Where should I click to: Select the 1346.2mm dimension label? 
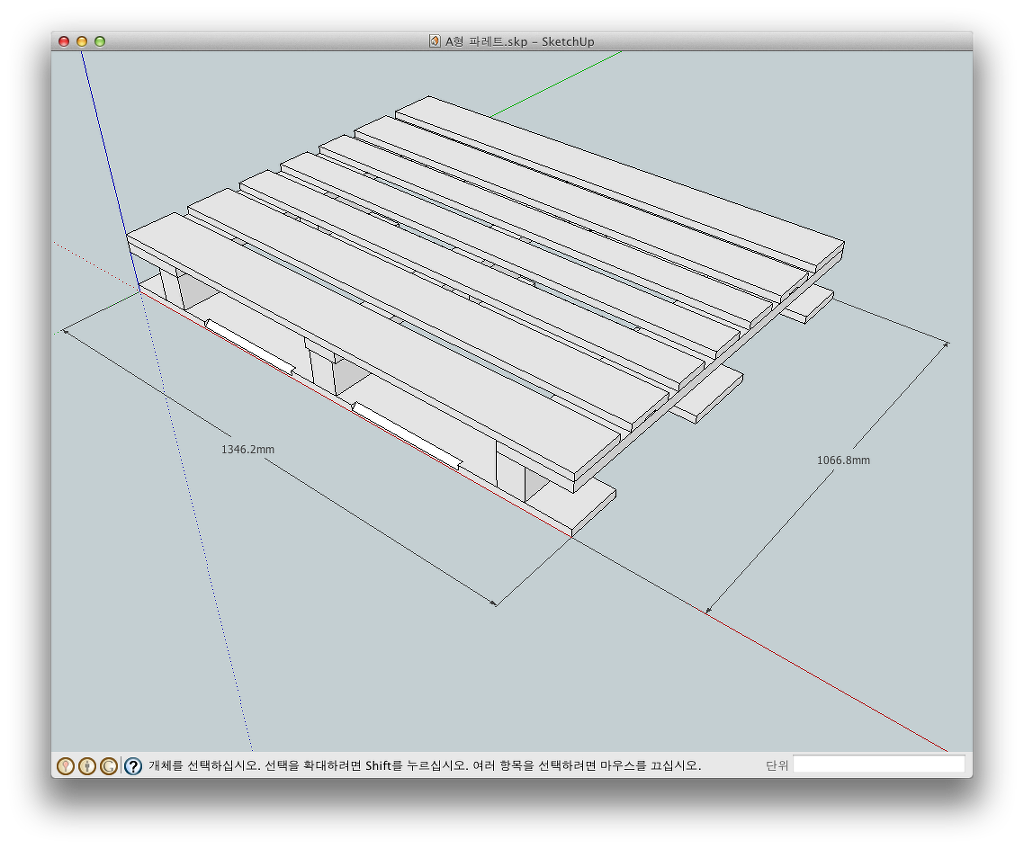tap(248, 449)
